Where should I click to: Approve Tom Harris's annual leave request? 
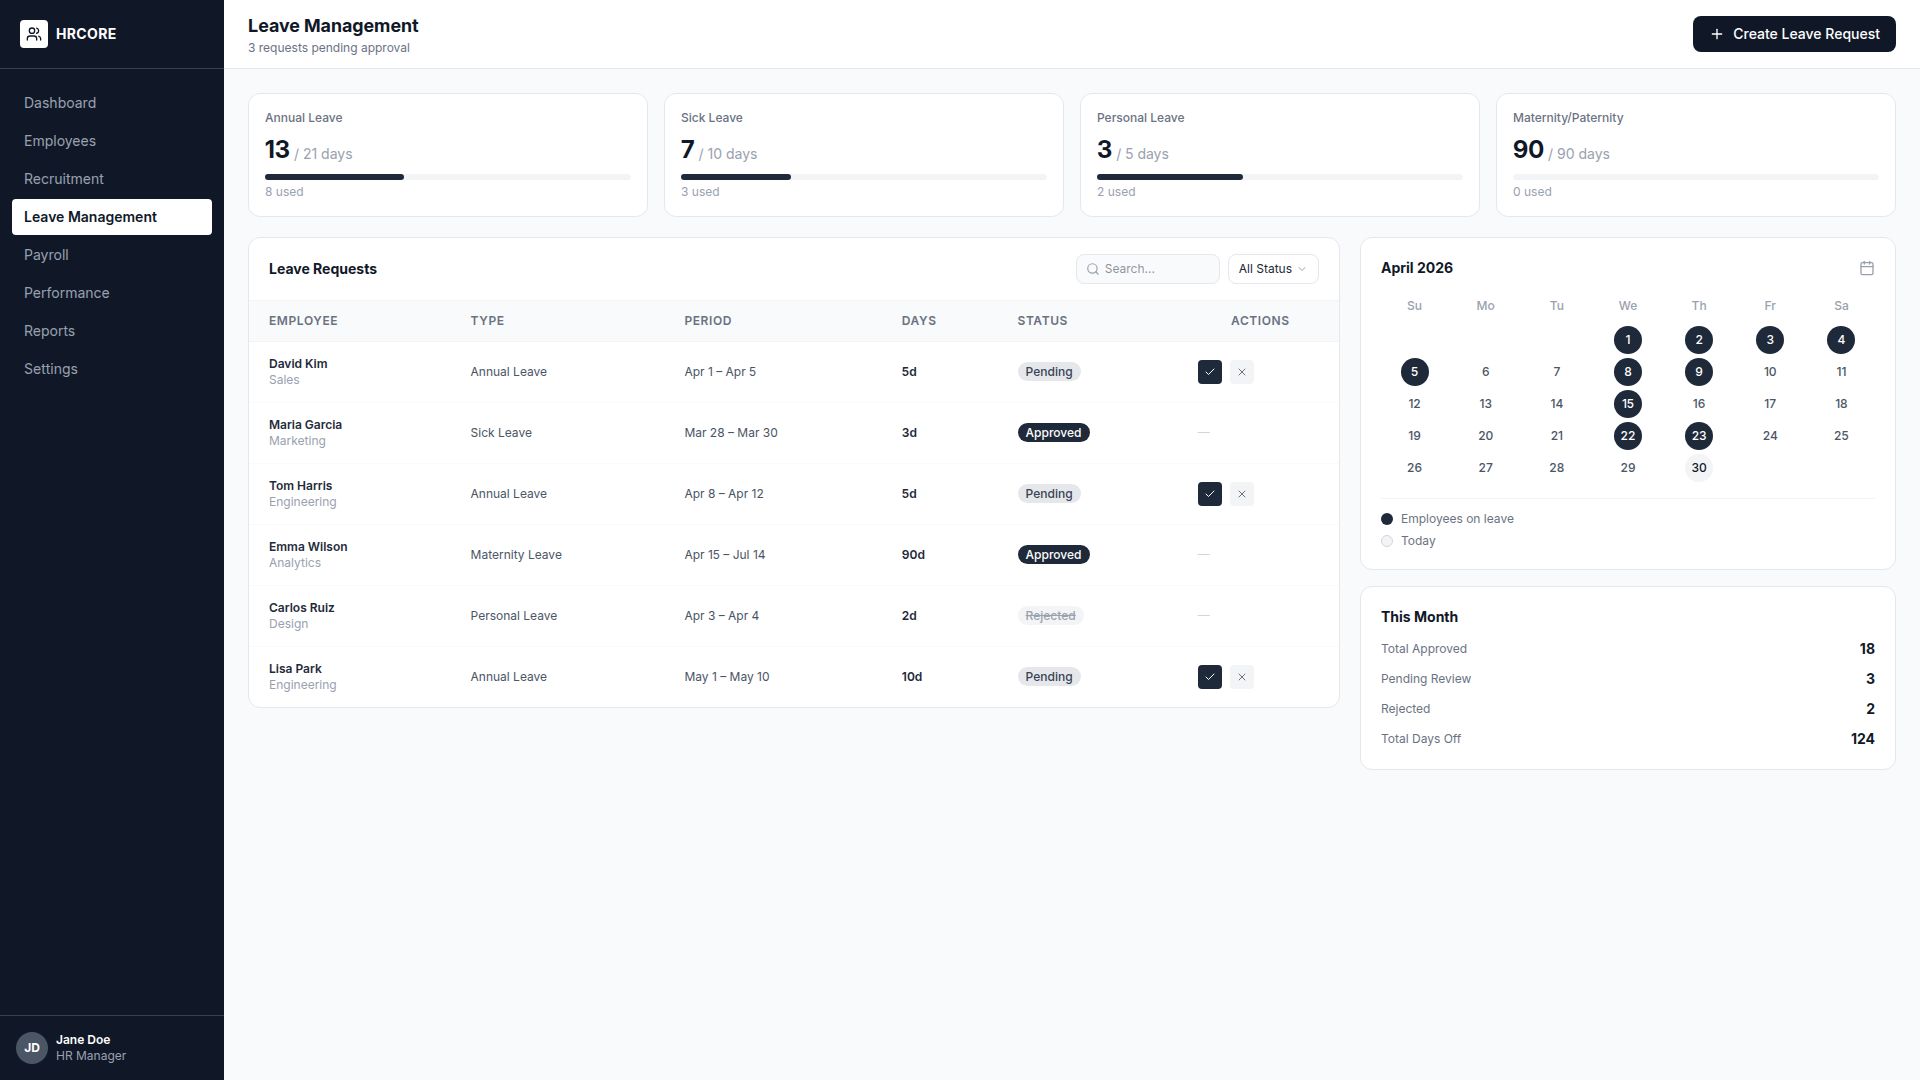[1209, 494]
